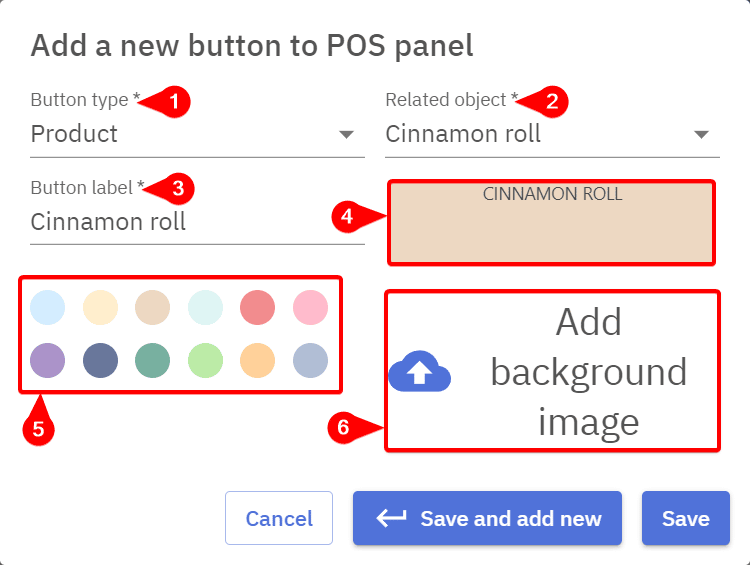Select the light green color swatch

tap(205, 359)
